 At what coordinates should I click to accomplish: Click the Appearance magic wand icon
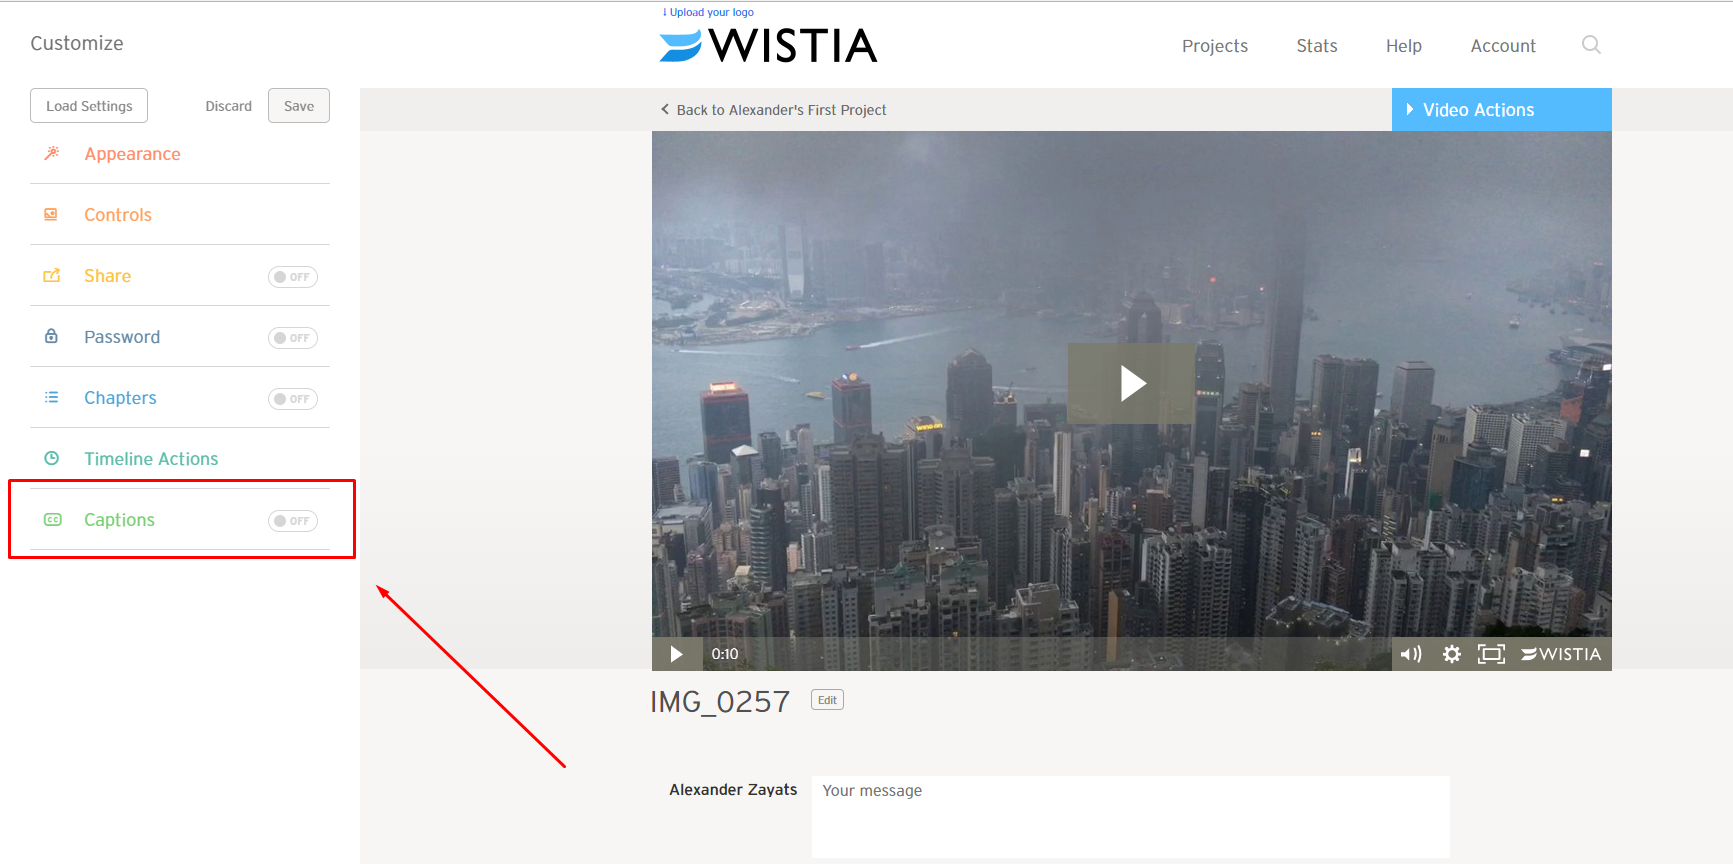tap(52, 153)
